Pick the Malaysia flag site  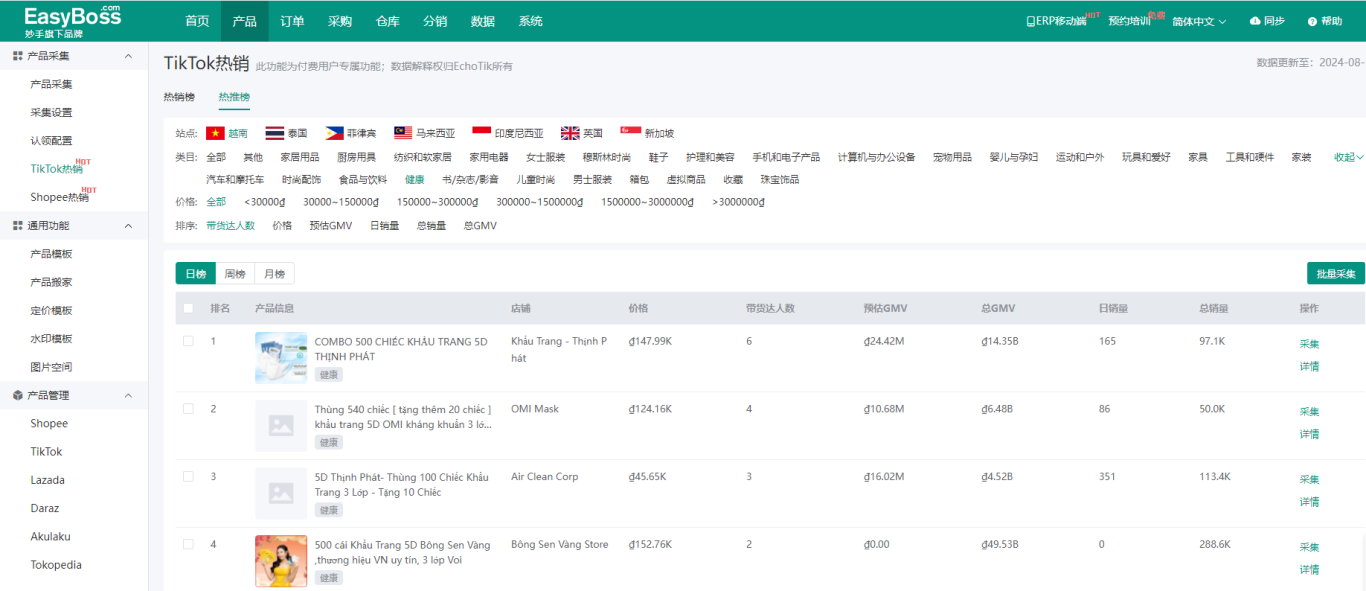pos(404,133)
